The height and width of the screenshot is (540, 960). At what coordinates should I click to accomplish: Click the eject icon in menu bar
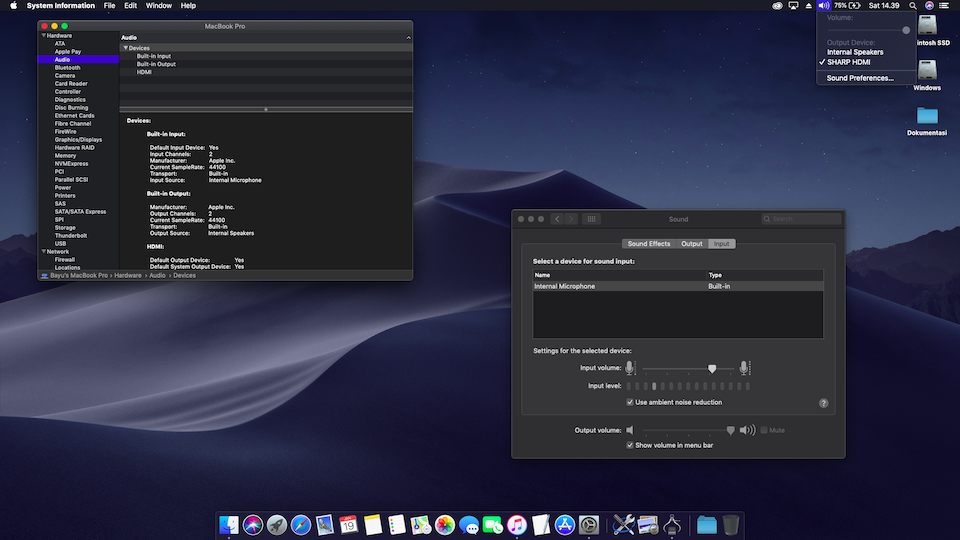click(x=809, y=6)
